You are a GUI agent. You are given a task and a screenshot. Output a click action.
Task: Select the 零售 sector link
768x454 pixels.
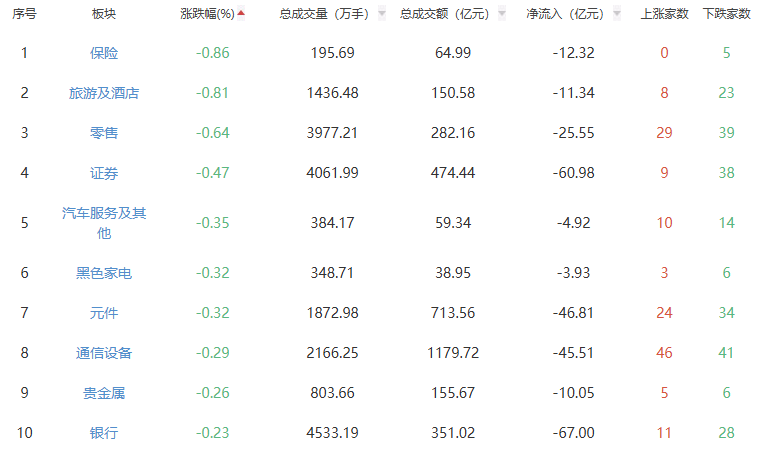pyautogui.click(x=103, y=133)
